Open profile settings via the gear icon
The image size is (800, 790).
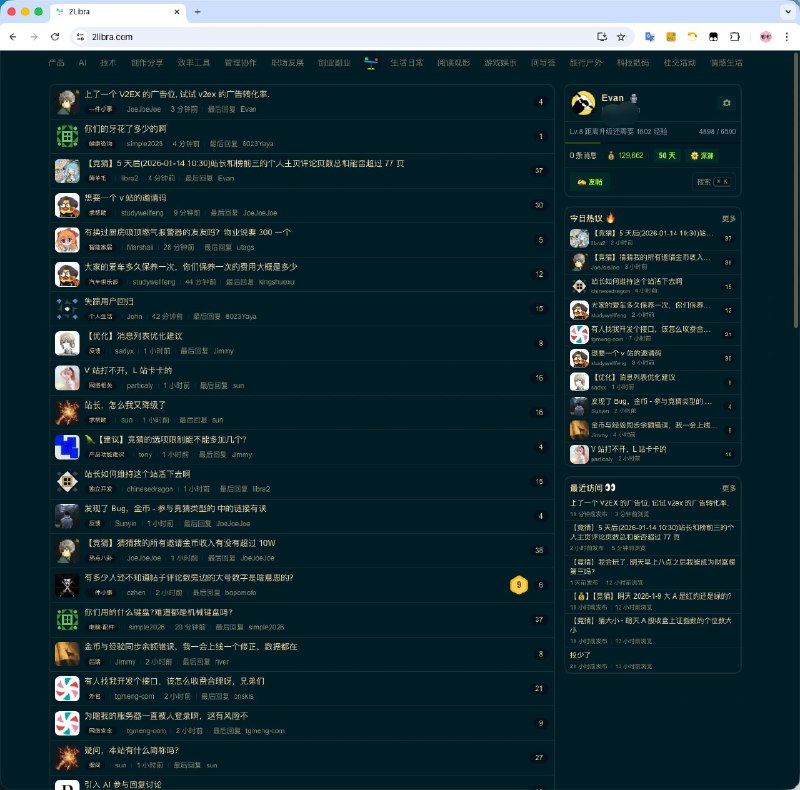pos(727,103)
